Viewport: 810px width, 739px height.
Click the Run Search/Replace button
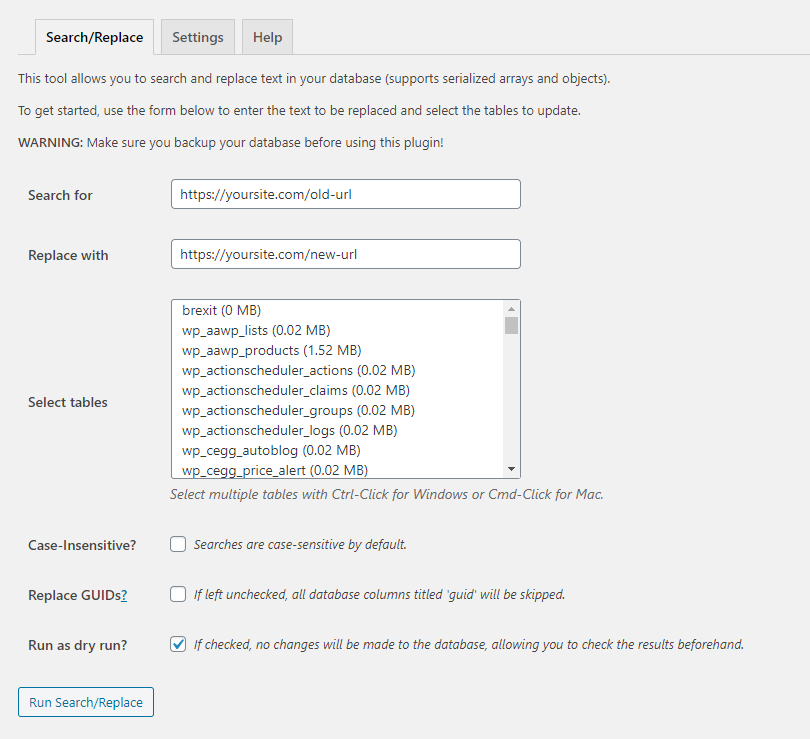pyautogui.click(x=85, y=702)
